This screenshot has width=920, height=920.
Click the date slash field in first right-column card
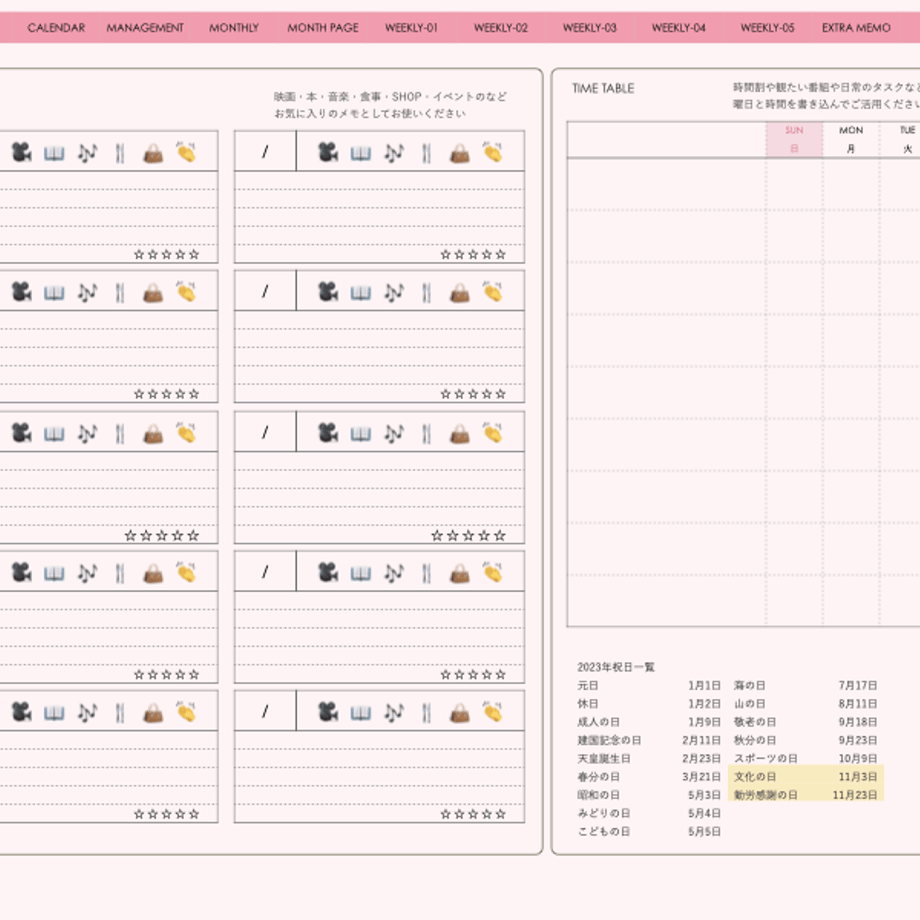(265, 151)
